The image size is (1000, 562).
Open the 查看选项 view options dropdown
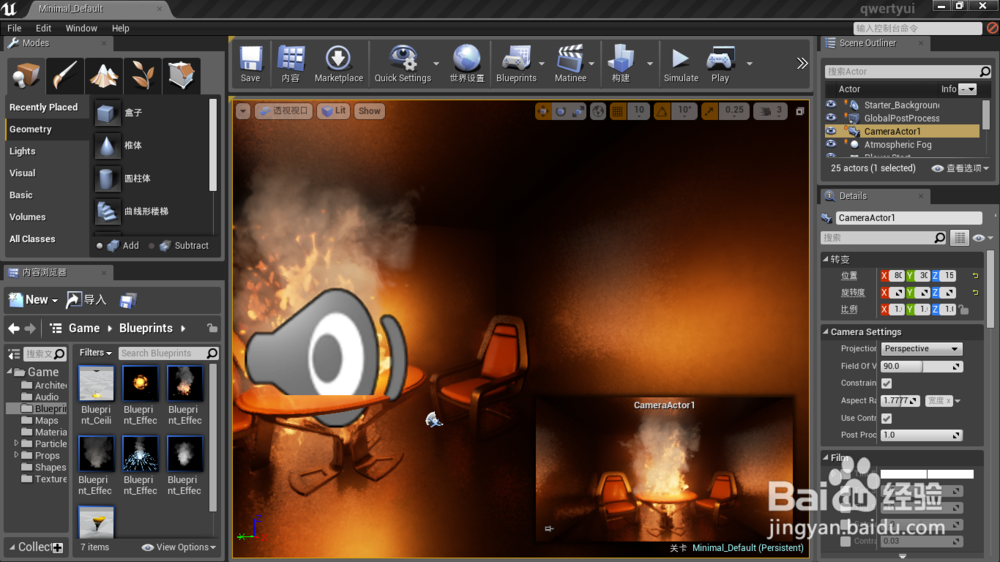(x=960, y=168)
